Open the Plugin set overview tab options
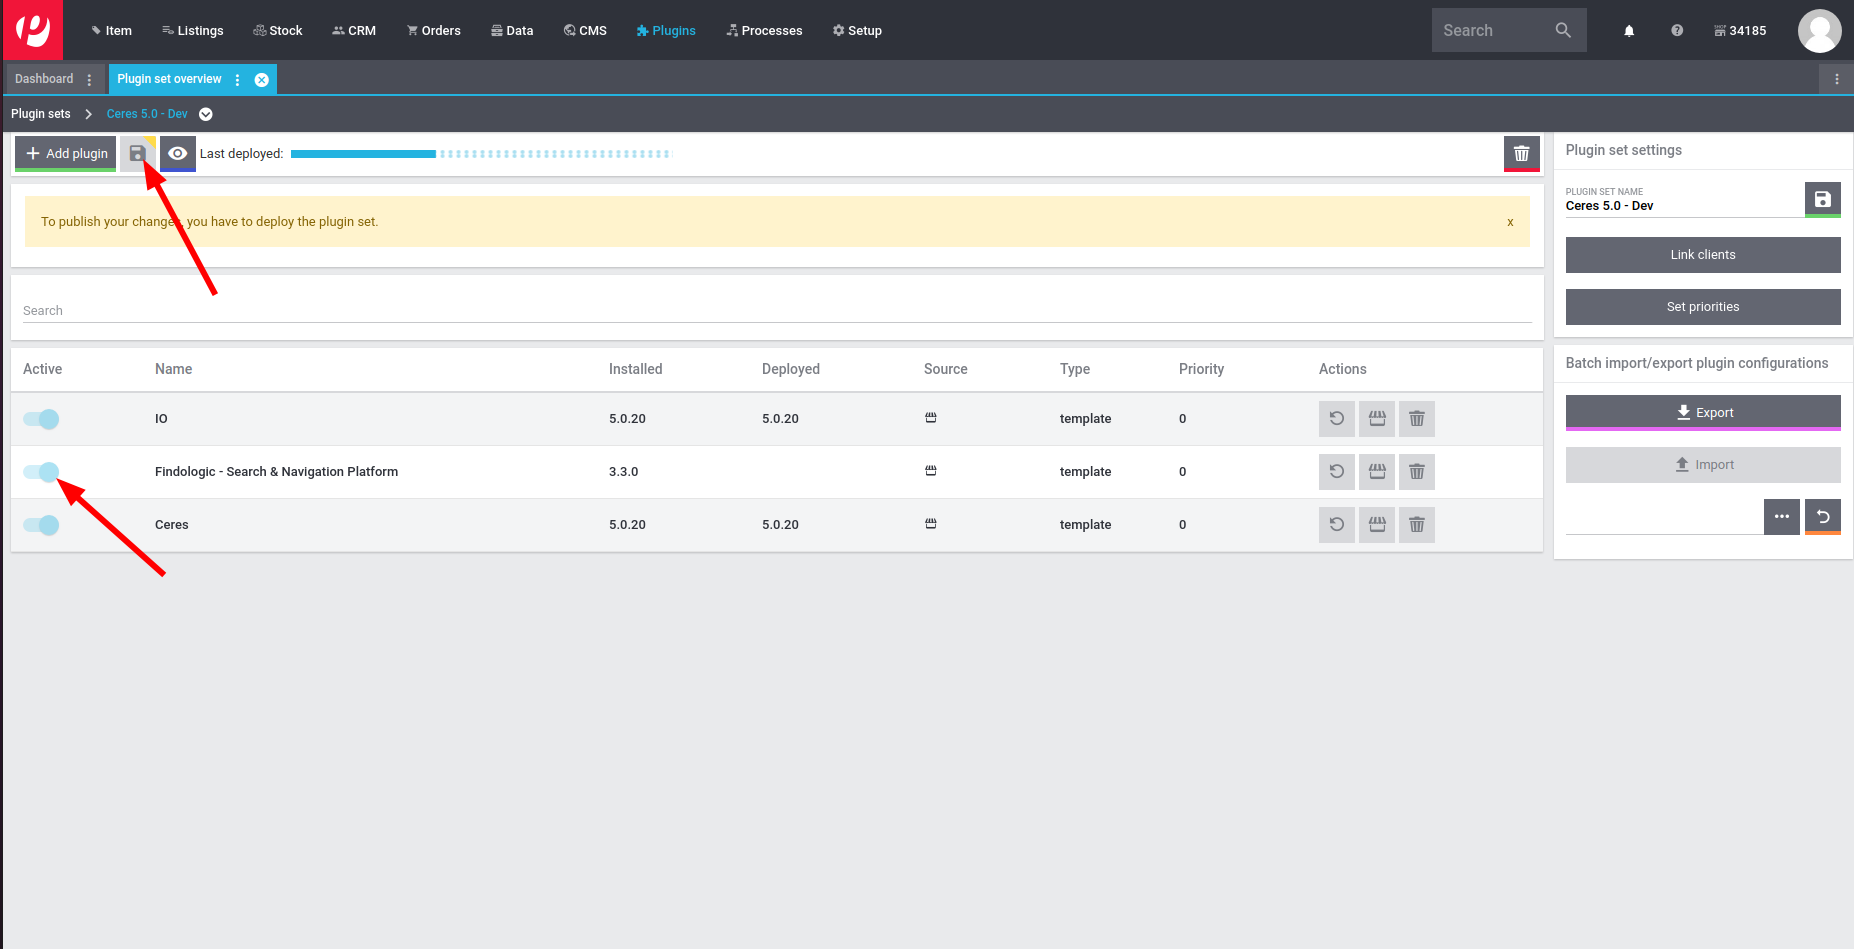This screenshot has height=949, width=1854. [238, 80]
